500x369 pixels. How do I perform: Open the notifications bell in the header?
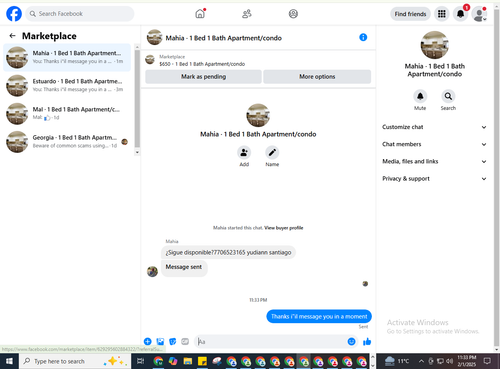pos(460,14)
